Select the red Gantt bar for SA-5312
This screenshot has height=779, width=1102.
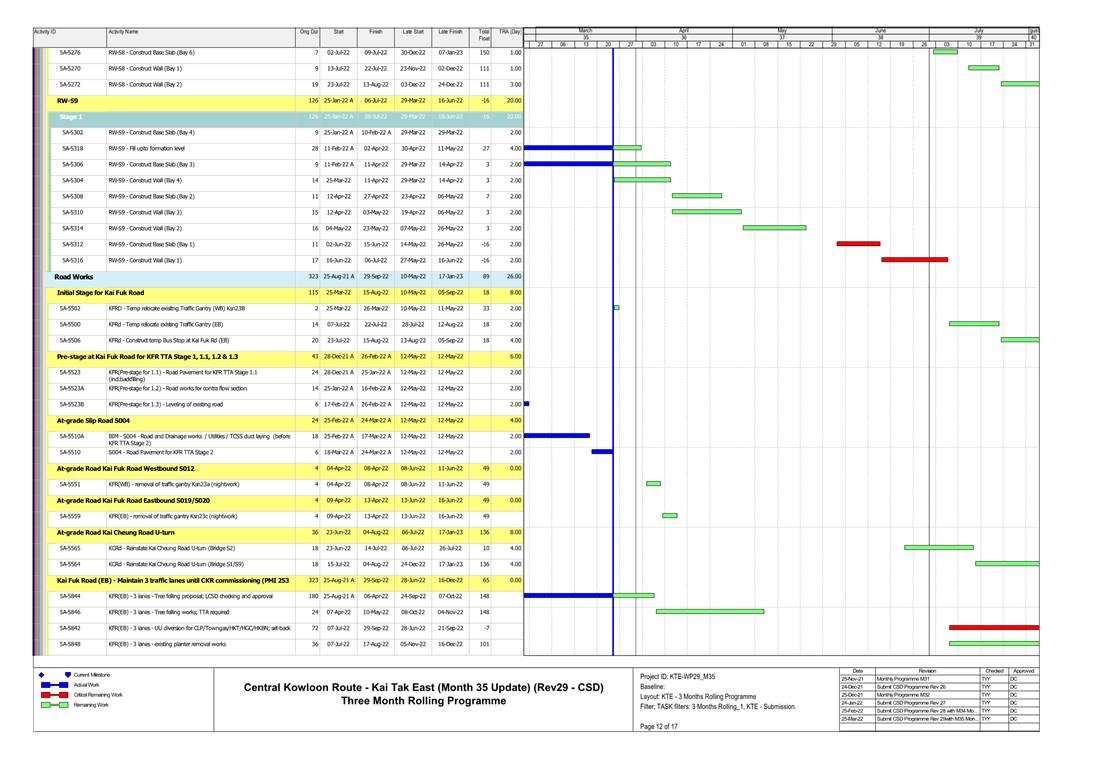tap(858, 243)
